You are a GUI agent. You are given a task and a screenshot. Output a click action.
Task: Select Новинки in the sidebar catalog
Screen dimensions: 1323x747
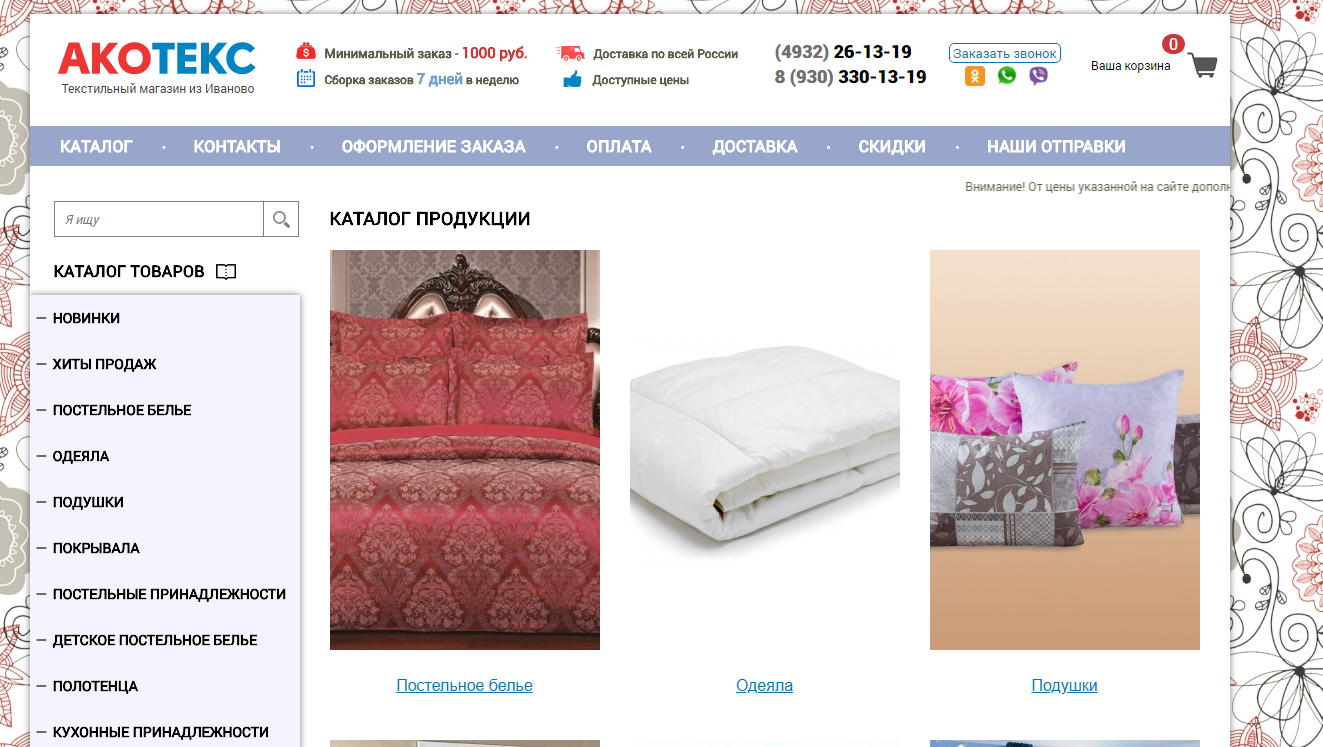point(86,318)
